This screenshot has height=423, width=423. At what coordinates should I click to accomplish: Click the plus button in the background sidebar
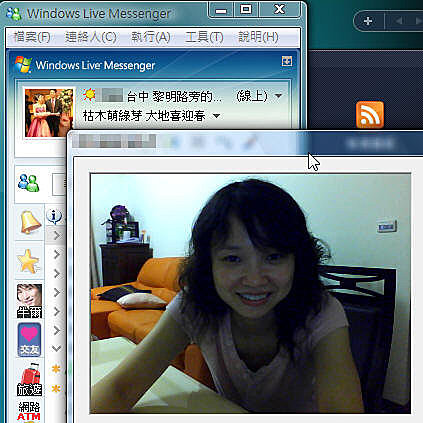click(368, 21)
